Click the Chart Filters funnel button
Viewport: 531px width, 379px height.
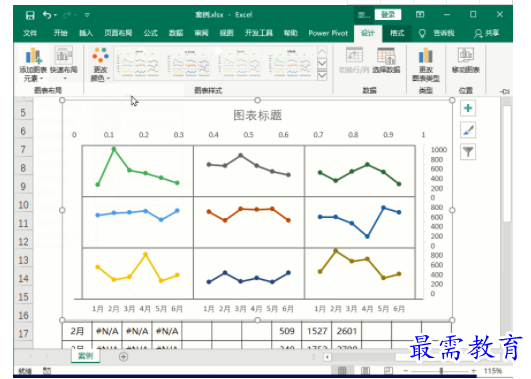(468, 152)
